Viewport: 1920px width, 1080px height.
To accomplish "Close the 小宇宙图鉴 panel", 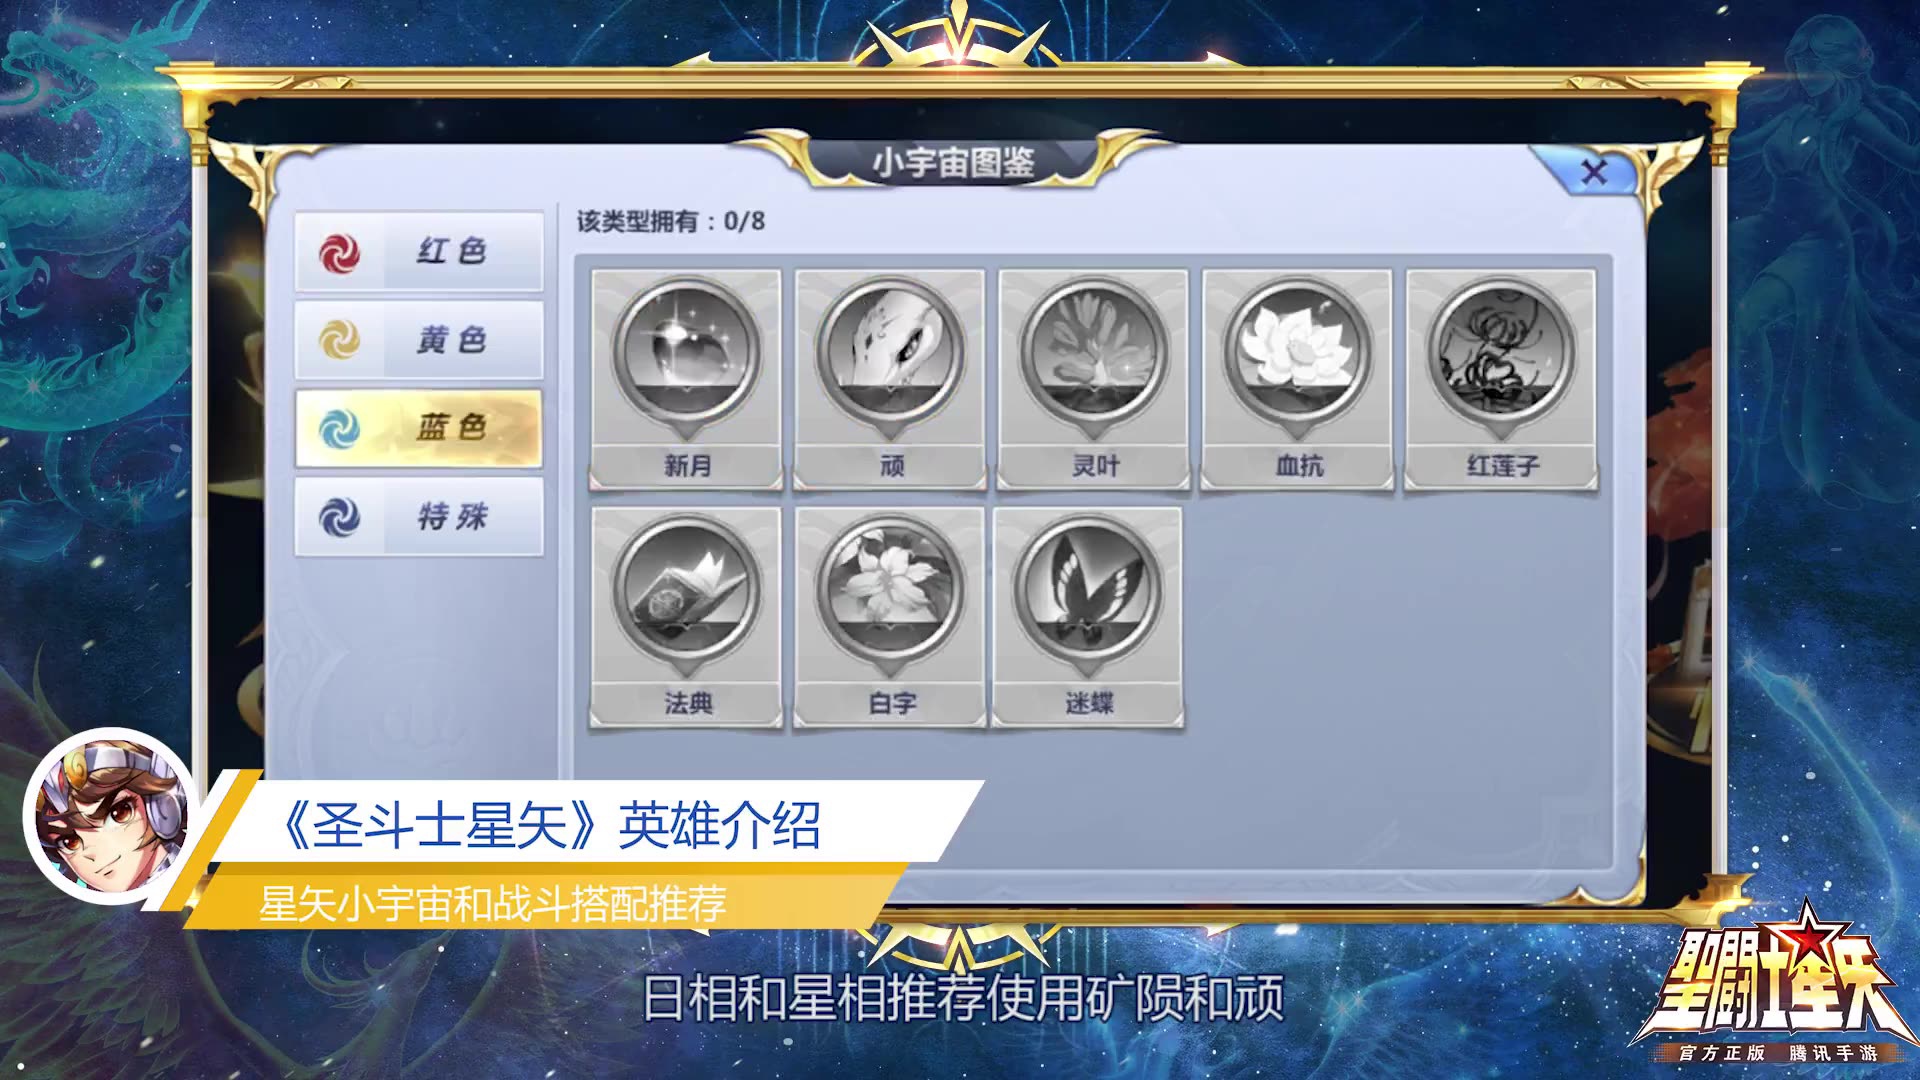I will (x=1593, y=172).
